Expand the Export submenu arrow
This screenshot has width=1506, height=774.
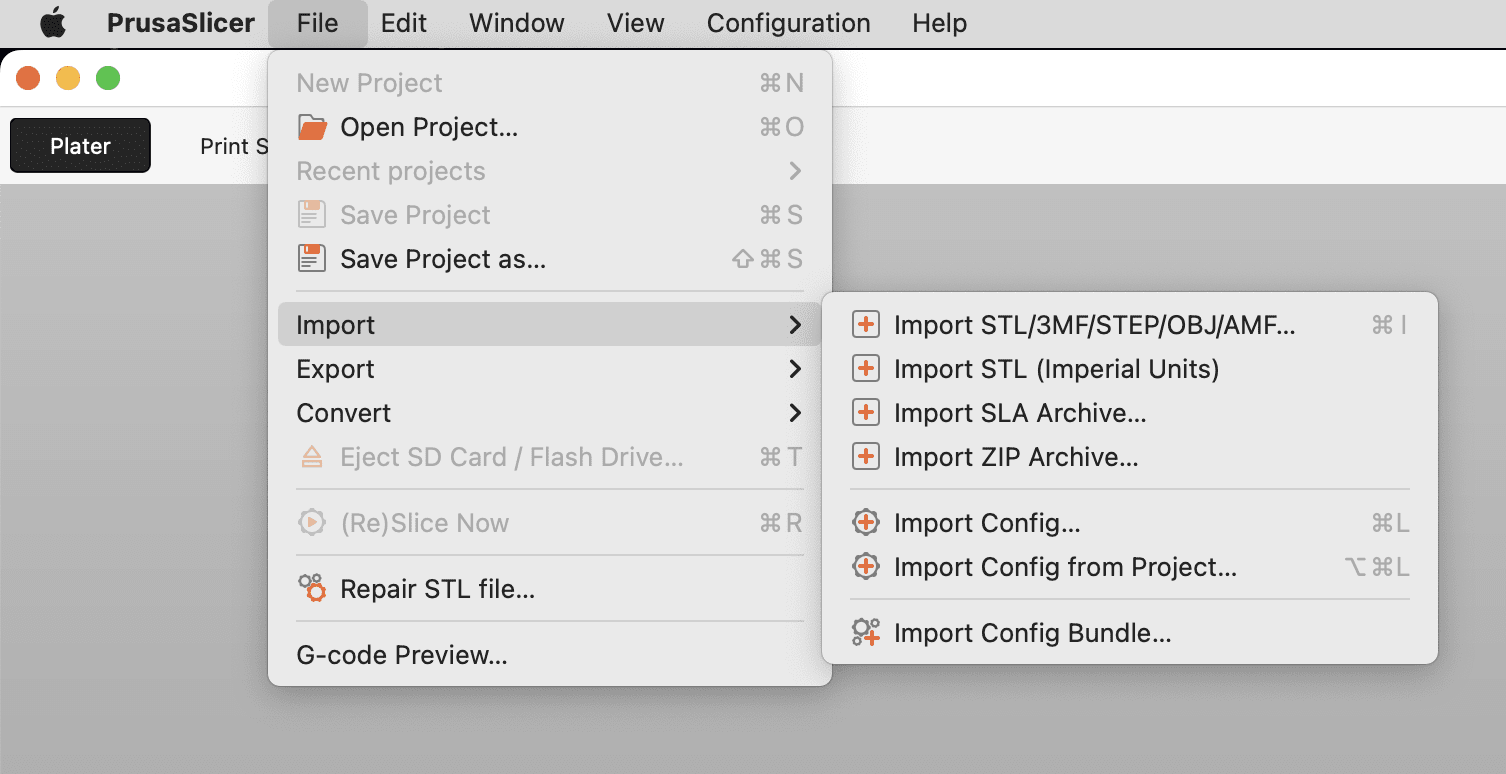(x=795, y=369)
